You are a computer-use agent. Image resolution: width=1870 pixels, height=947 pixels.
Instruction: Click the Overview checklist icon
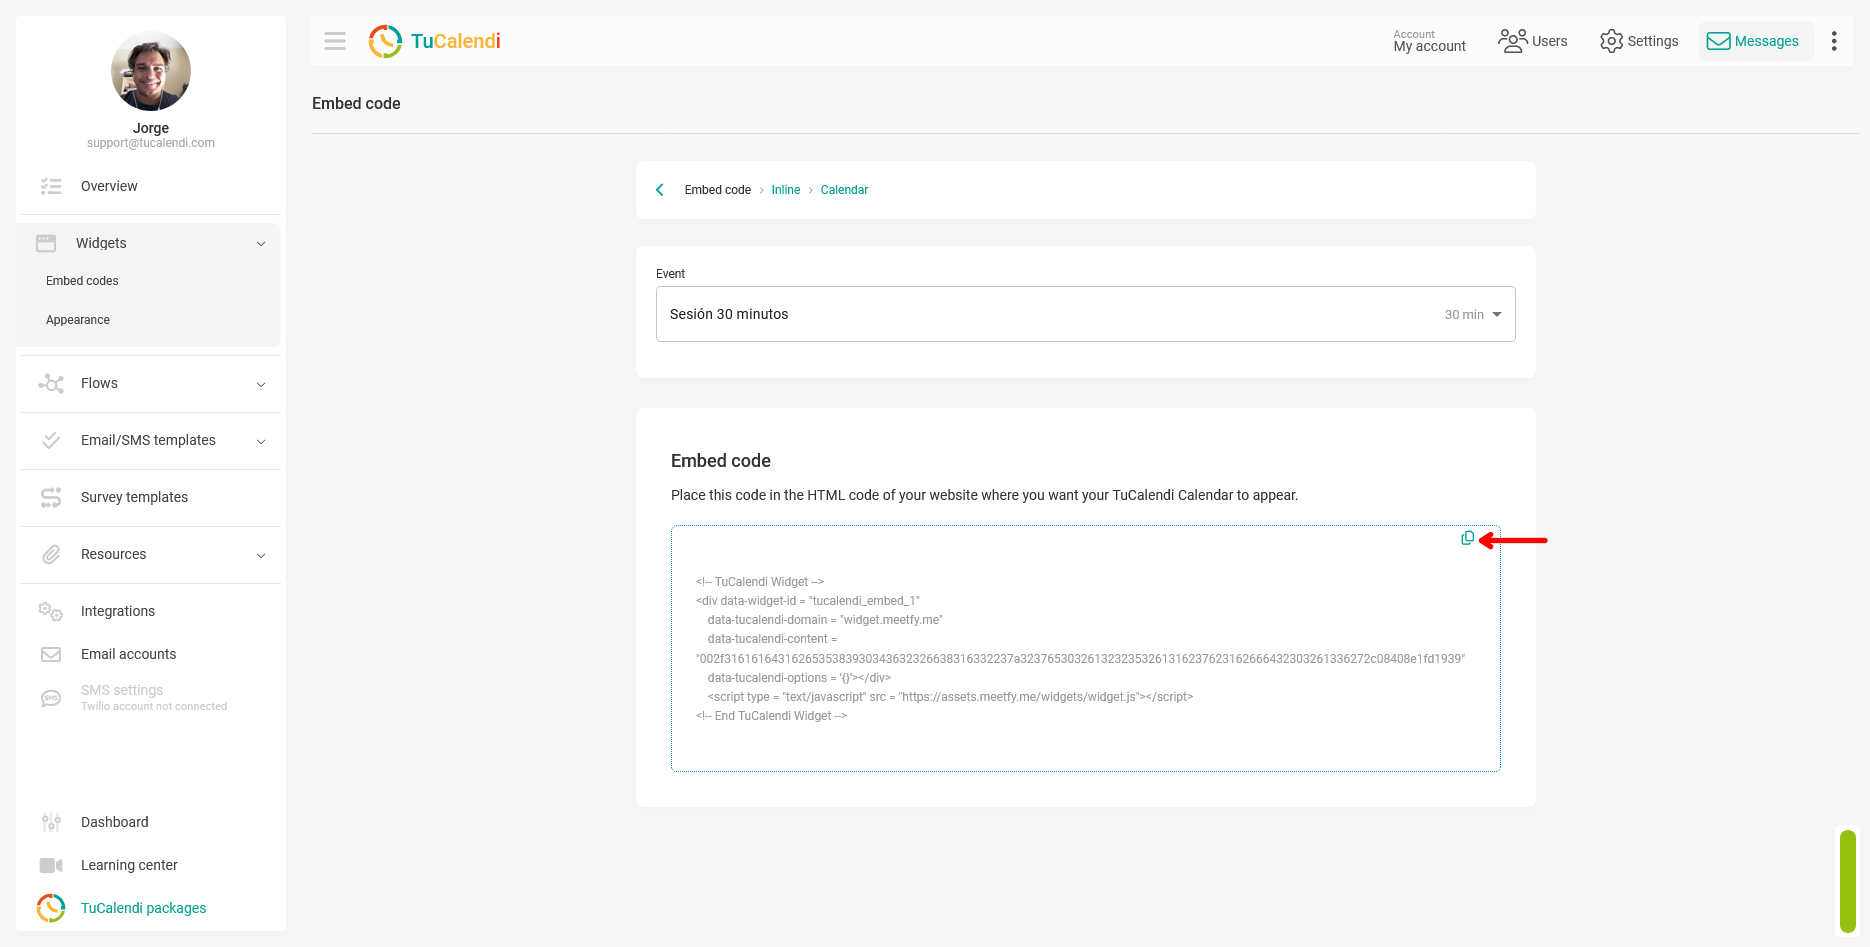click(x=51, y=186)
